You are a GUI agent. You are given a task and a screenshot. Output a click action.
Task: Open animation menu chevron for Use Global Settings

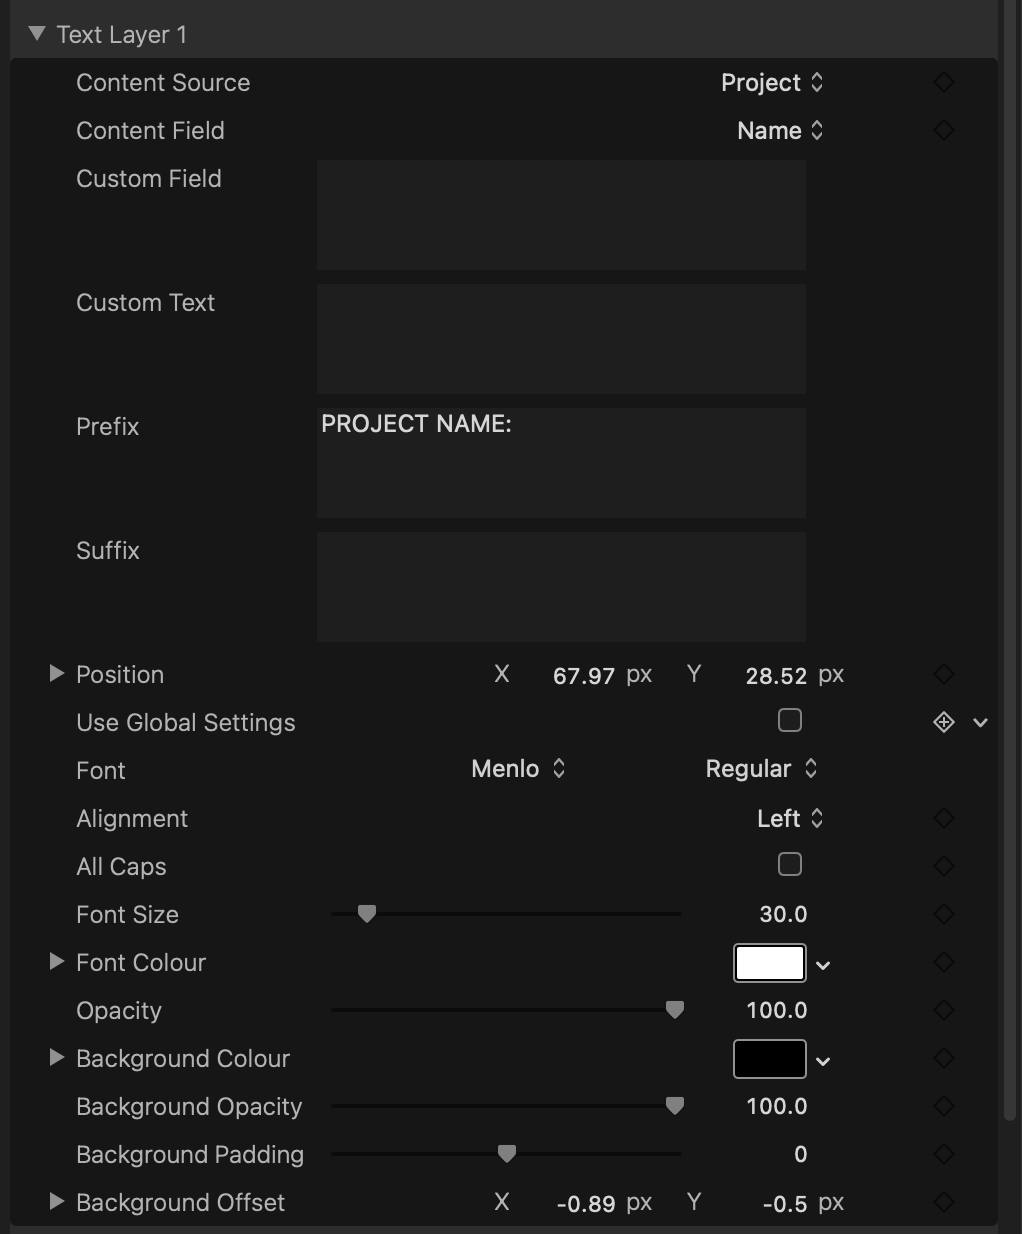[x=981, y=723]
